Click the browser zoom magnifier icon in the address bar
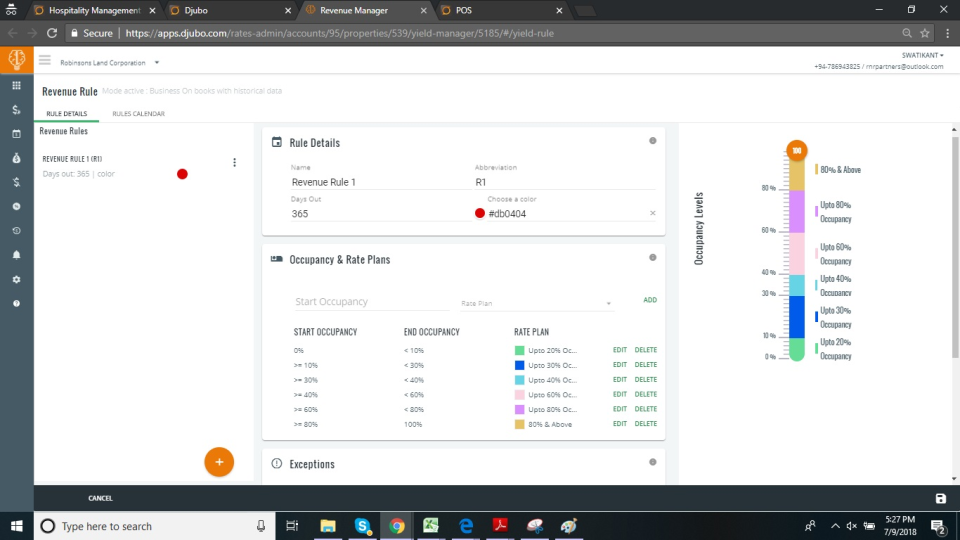Viewport: 960px width, 540px height. click(907, 33)
